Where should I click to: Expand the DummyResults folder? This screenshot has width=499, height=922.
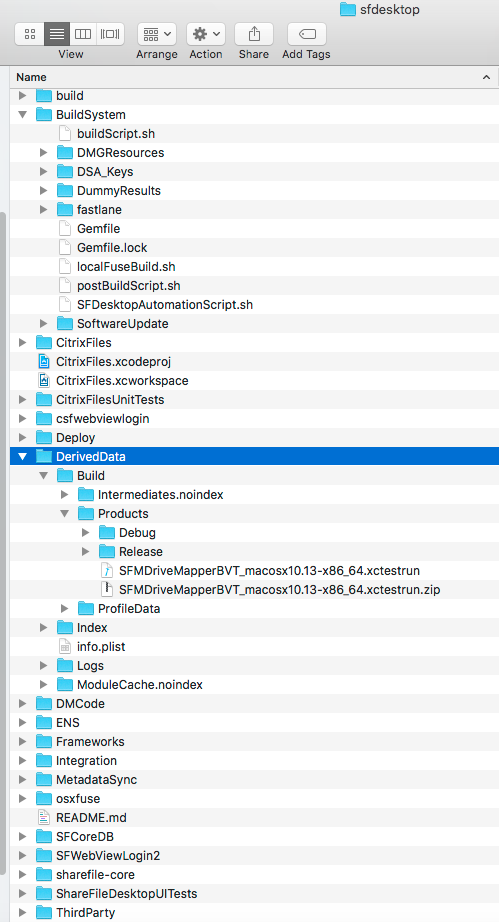(x=43, y=191)
